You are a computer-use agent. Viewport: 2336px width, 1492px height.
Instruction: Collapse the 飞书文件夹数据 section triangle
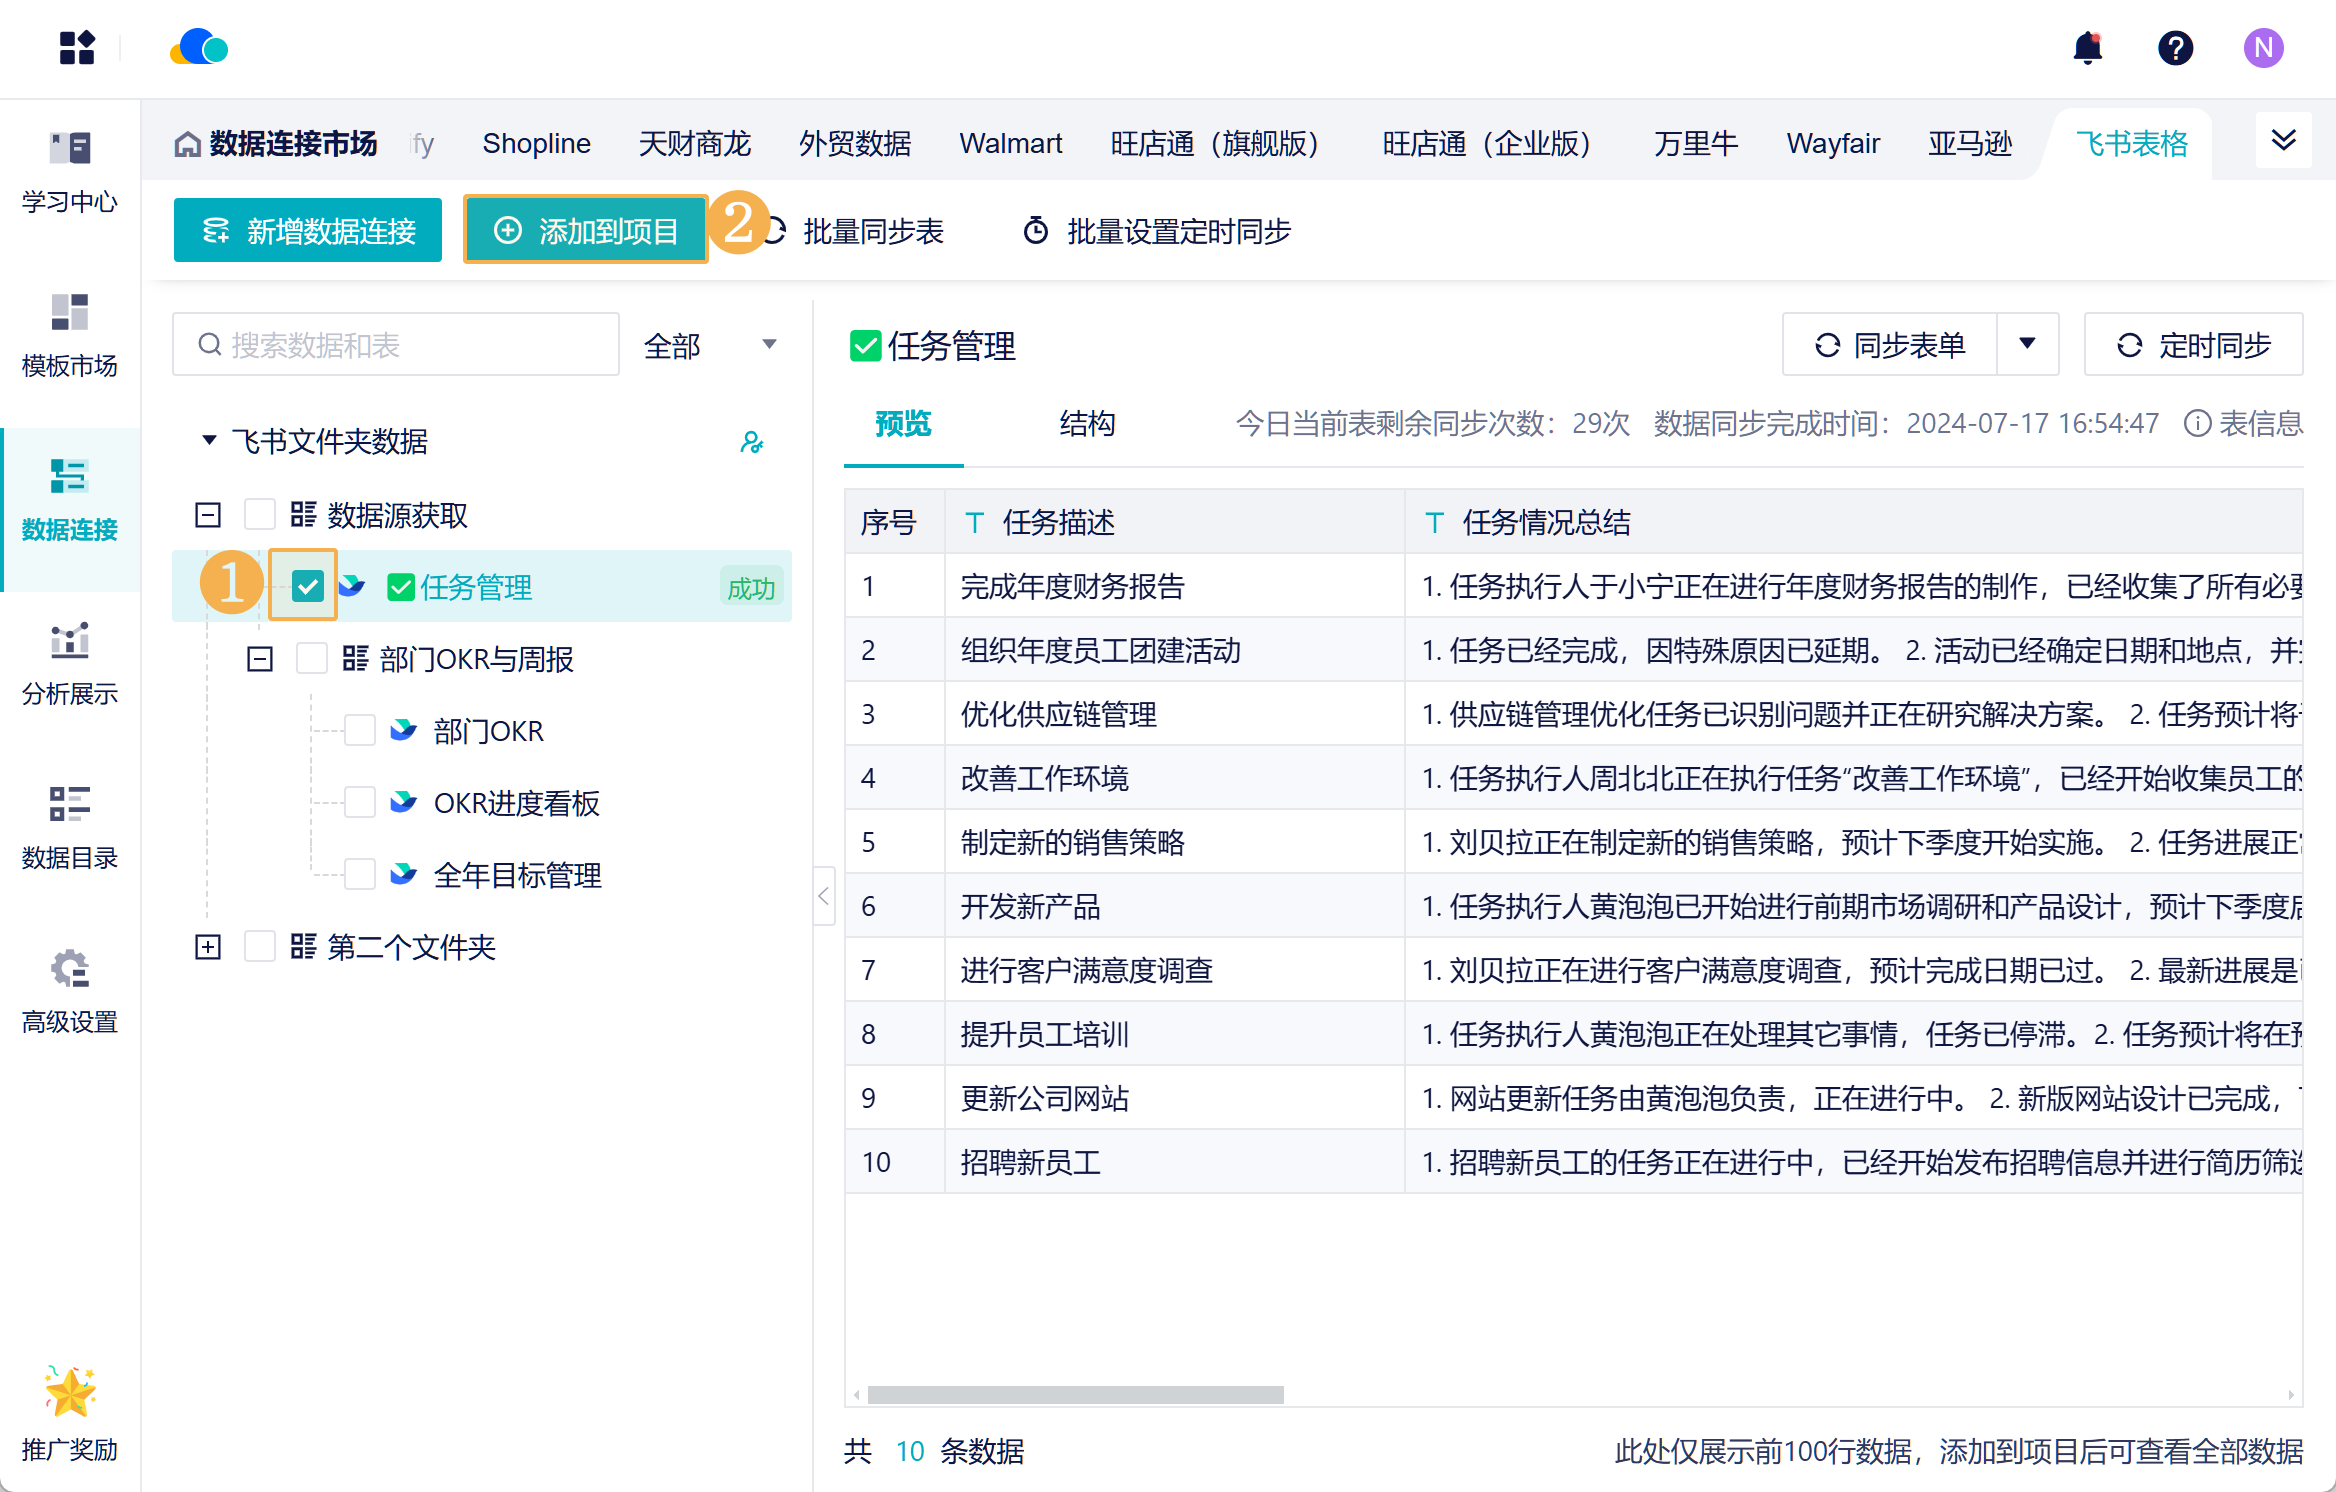tap(208, 440)
